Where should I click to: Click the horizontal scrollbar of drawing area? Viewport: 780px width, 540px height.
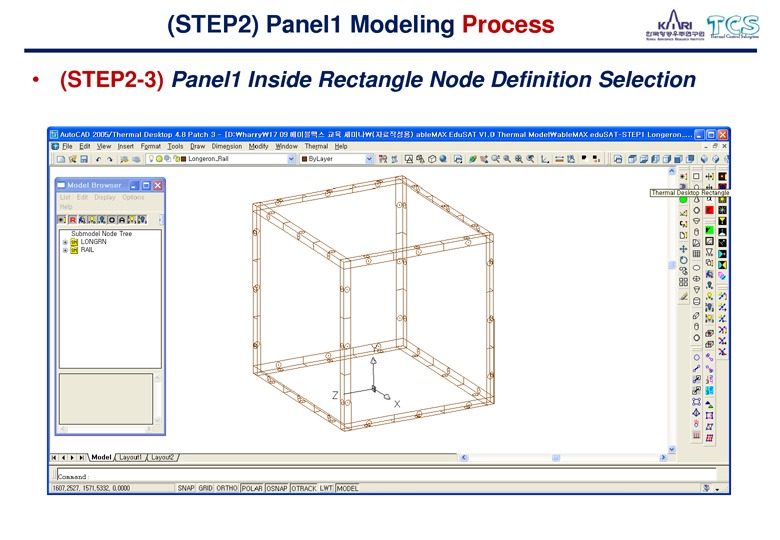(563, 457)
